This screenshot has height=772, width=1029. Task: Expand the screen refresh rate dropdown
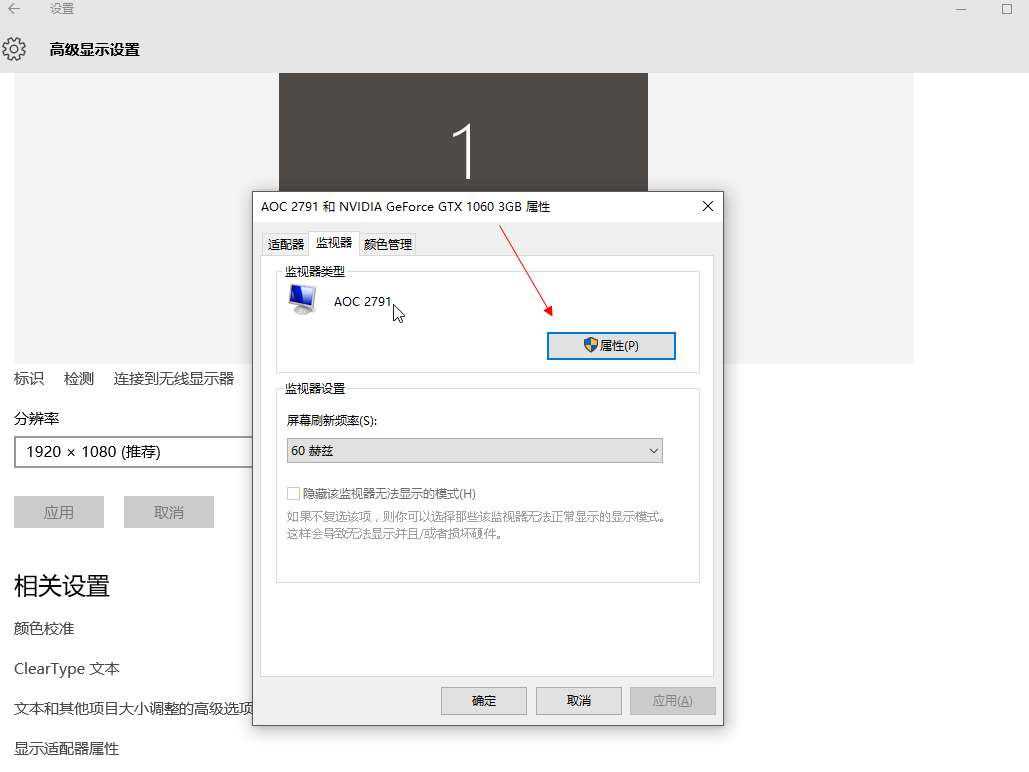click(474, 451)
